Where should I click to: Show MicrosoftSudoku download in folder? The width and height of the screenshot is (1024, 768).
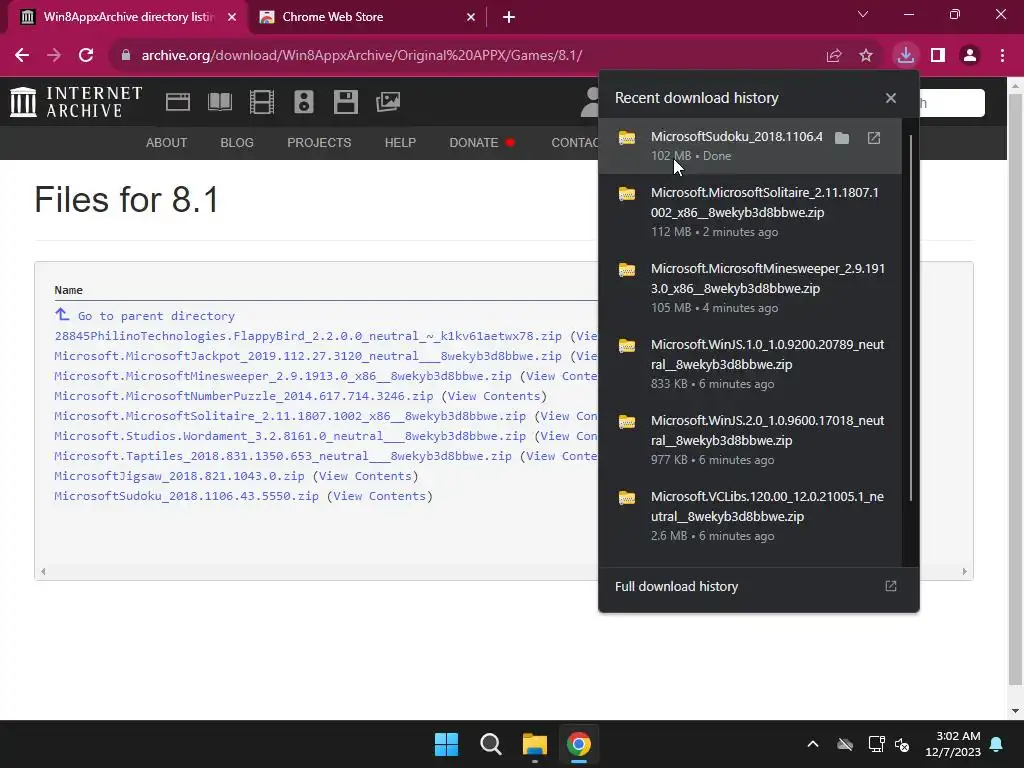[842, 138]
